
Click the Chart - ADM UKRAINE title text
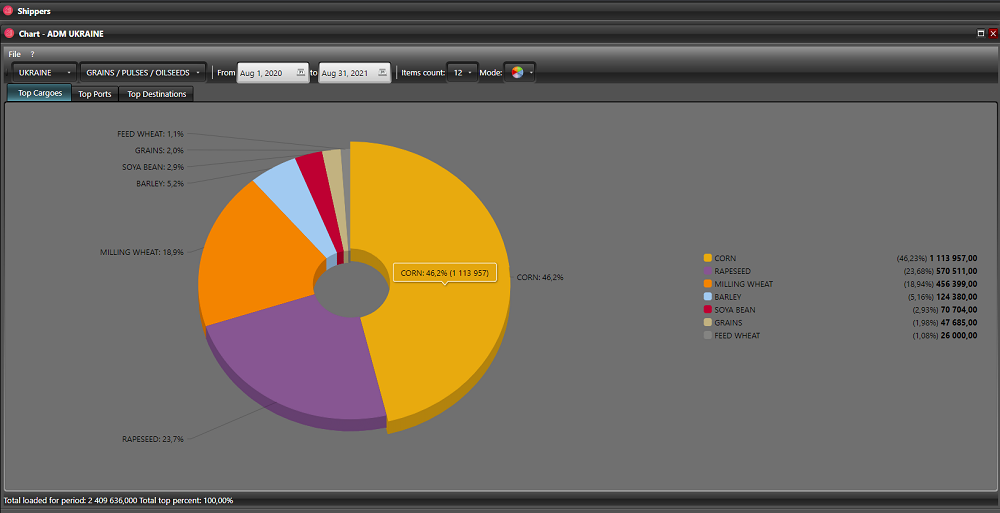point(61,34)
